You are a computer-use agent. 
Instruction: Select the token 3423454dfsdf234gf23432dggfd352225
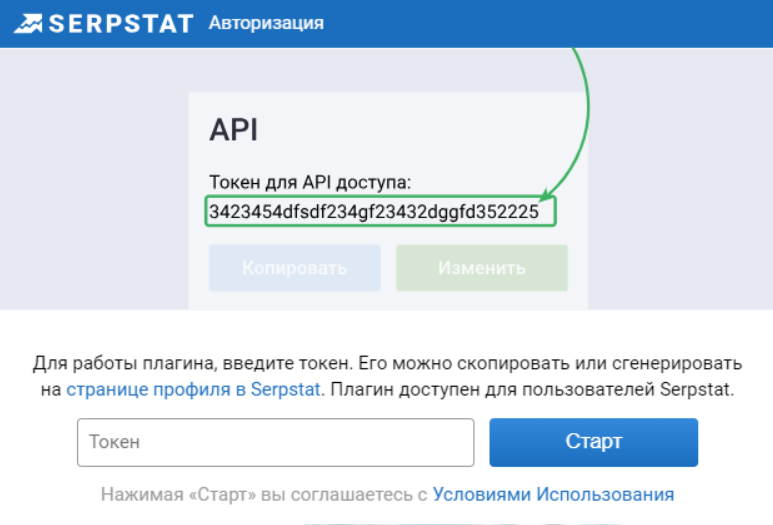(374, 211)
